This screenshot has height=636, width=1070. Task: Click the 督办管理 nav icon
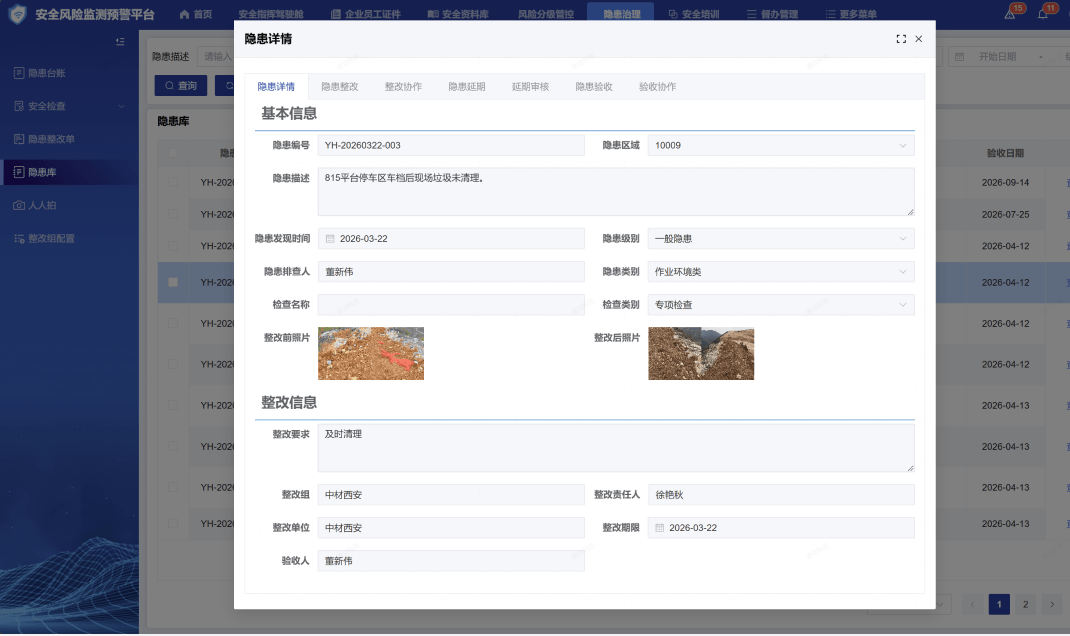tap(751, 14)
